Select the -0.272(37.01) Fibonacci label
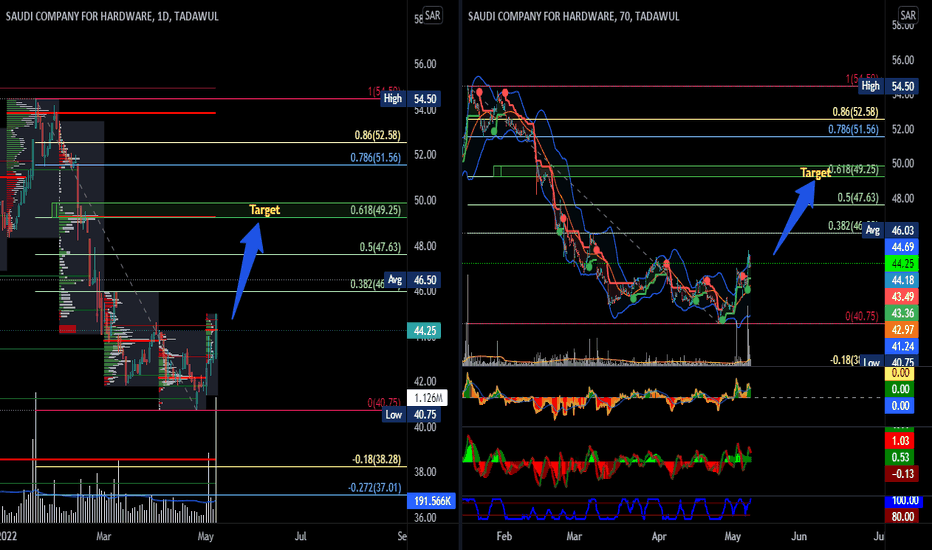The height and width of the screenshot is (550, 932). (374, 488)
